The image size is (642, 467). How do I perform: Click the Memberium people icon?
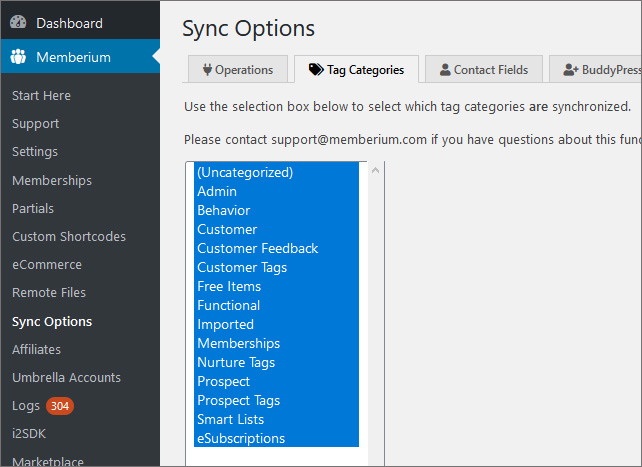(x=18, y=57)
